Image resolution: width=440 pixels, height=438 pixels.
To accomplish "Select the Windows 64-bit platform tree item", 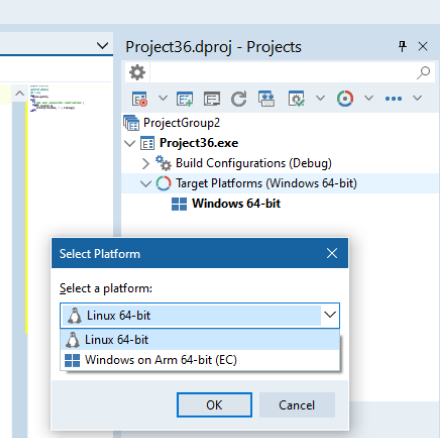I will pyautogui.click(x=236, y=204).
